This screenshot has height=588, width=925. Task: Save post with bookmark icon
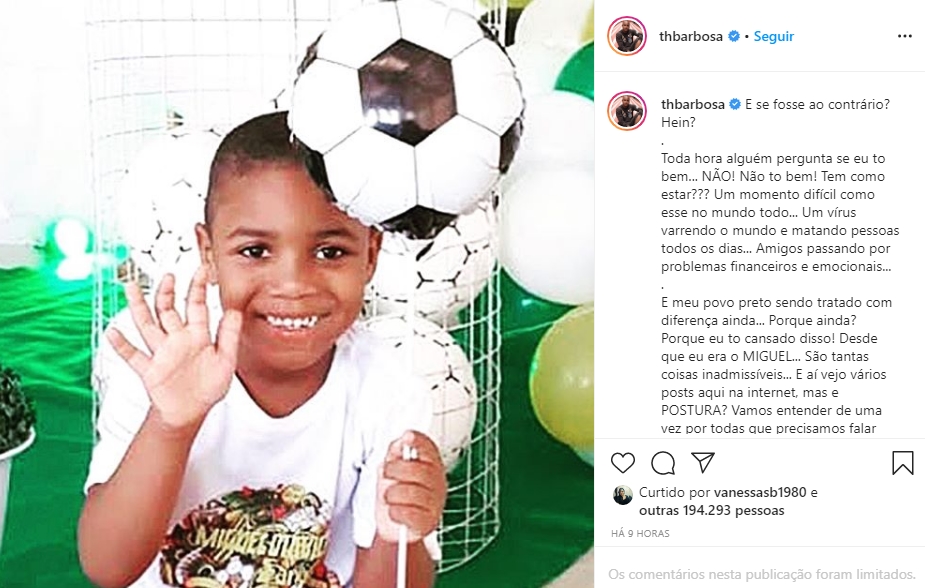coord(903,463)
